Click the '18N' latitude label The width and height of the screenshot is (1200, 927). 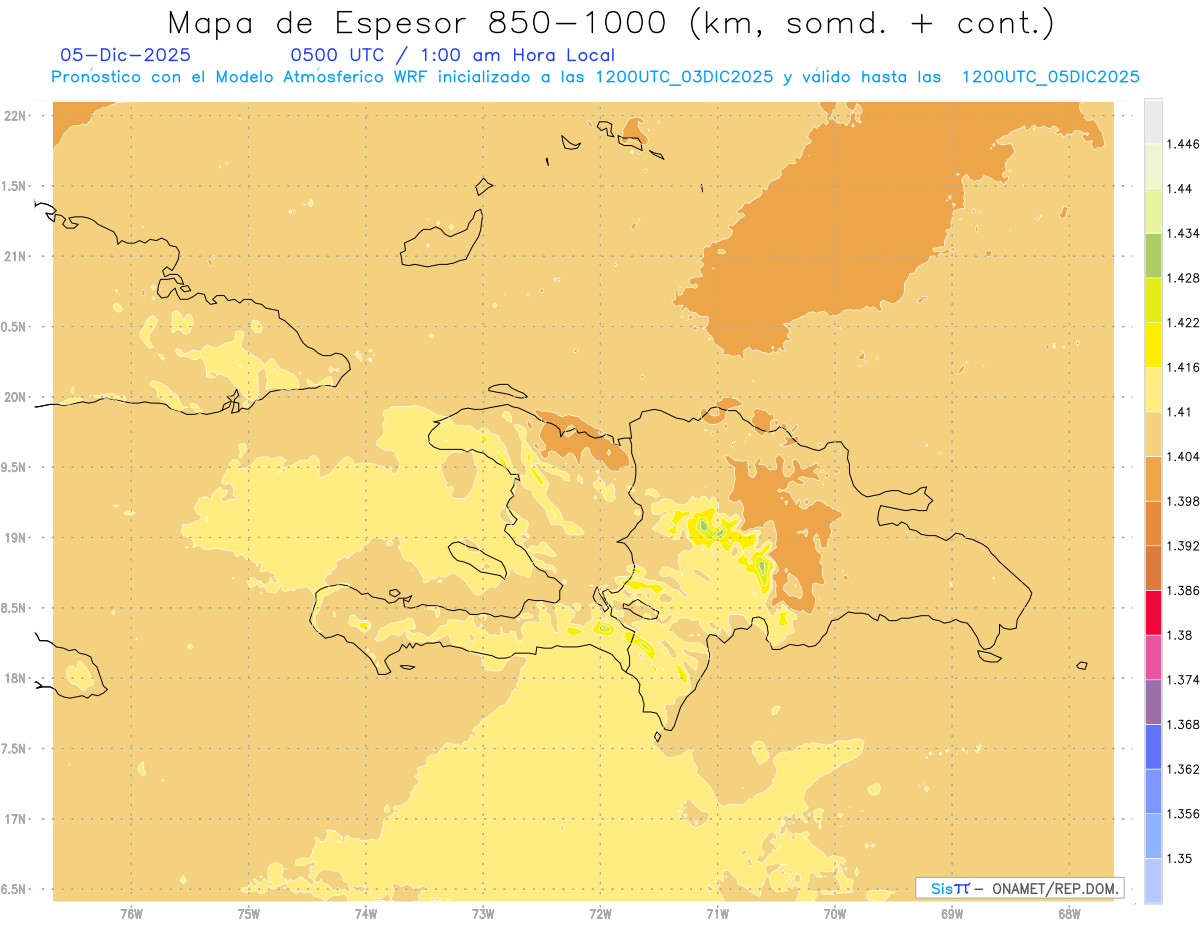click(16, 678)
